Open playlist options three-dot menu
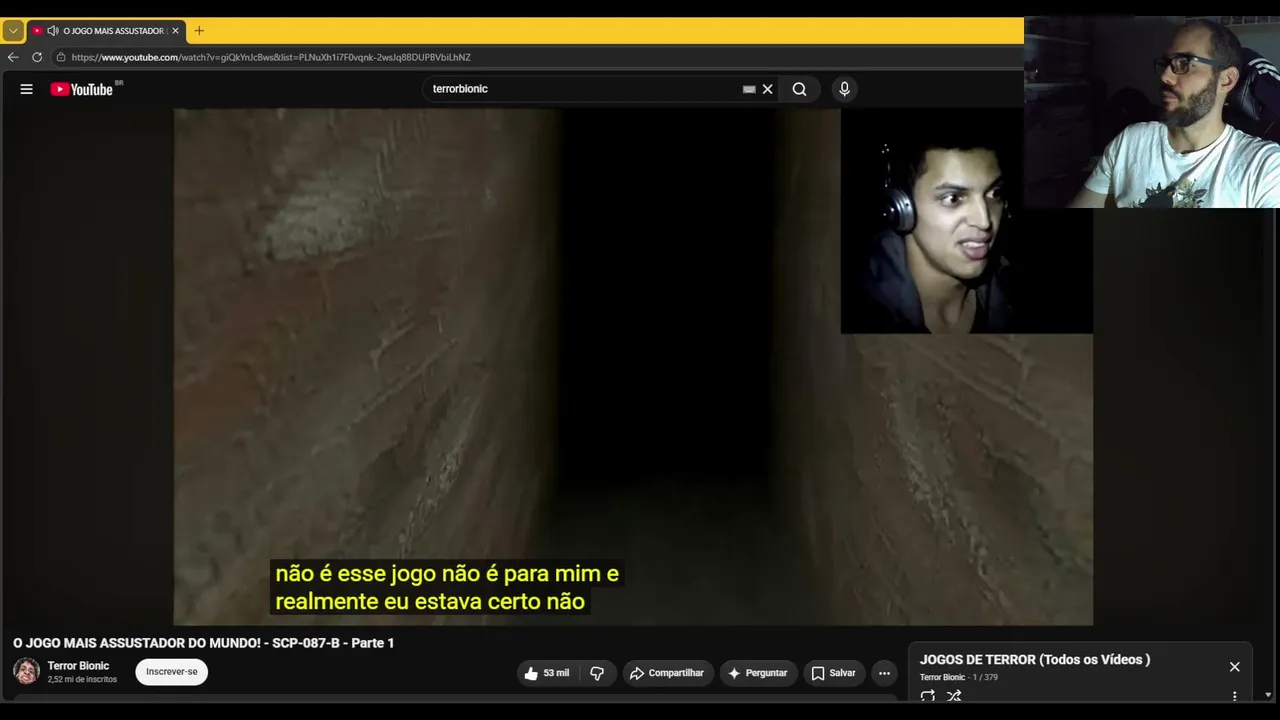This screenshot has height=720, width=1280. point(1235,696)
